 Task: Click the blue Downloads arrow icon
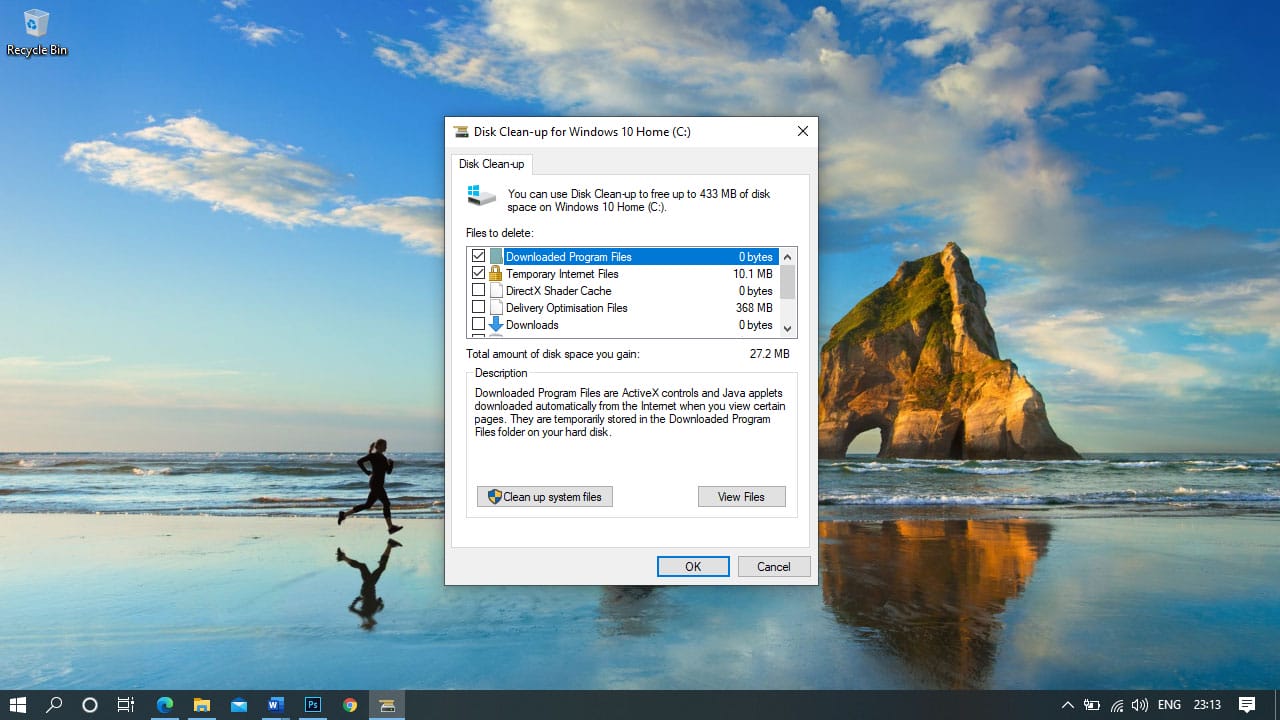point(495,325)
